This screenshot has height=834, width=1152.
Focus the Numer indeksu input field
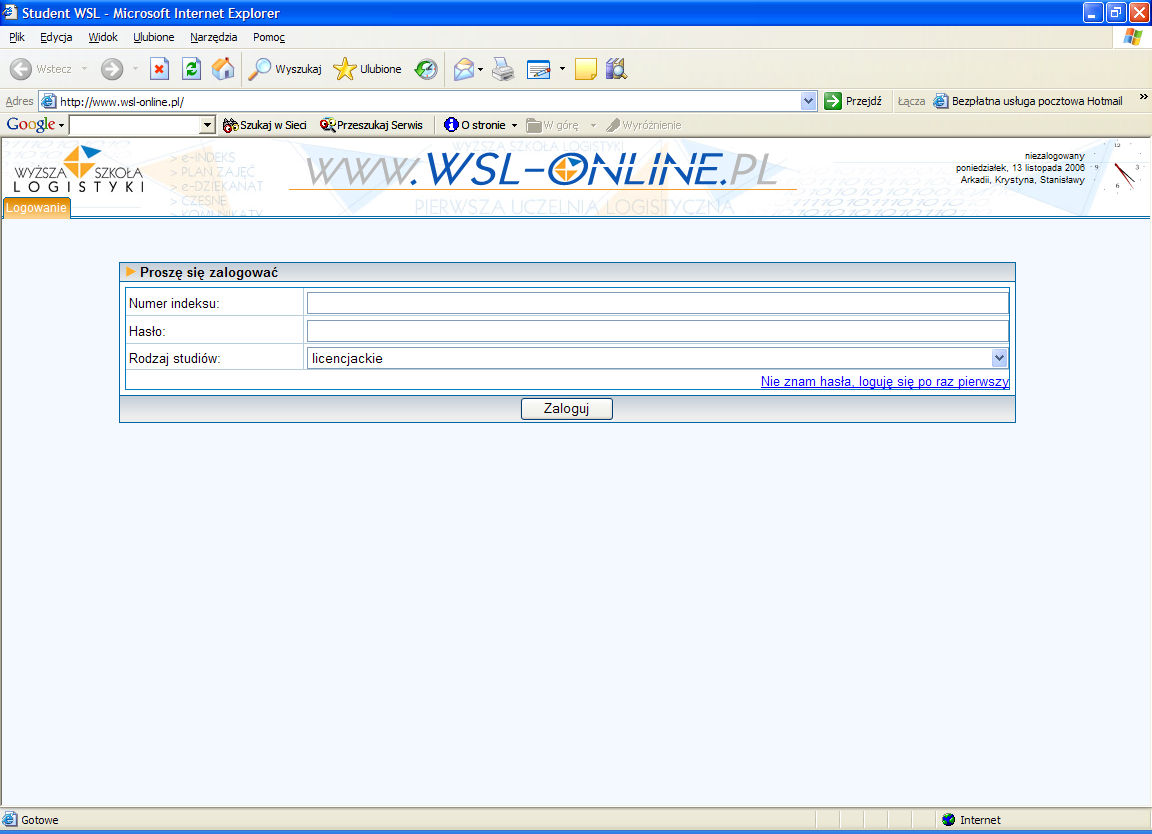[658, 303]
